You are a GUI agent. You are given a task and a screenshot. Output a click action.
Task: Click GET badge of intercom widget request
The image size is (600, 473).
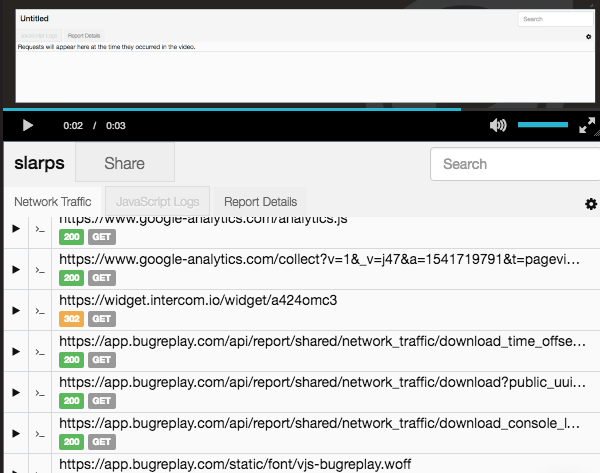tap(102, 319)
